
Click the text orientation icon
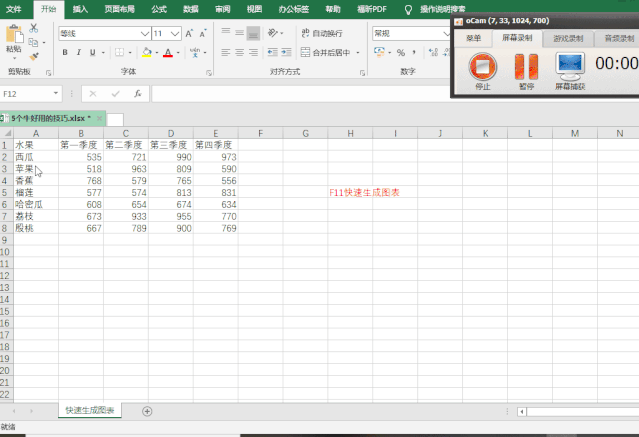pyautogui.click(x=273, y=33)
